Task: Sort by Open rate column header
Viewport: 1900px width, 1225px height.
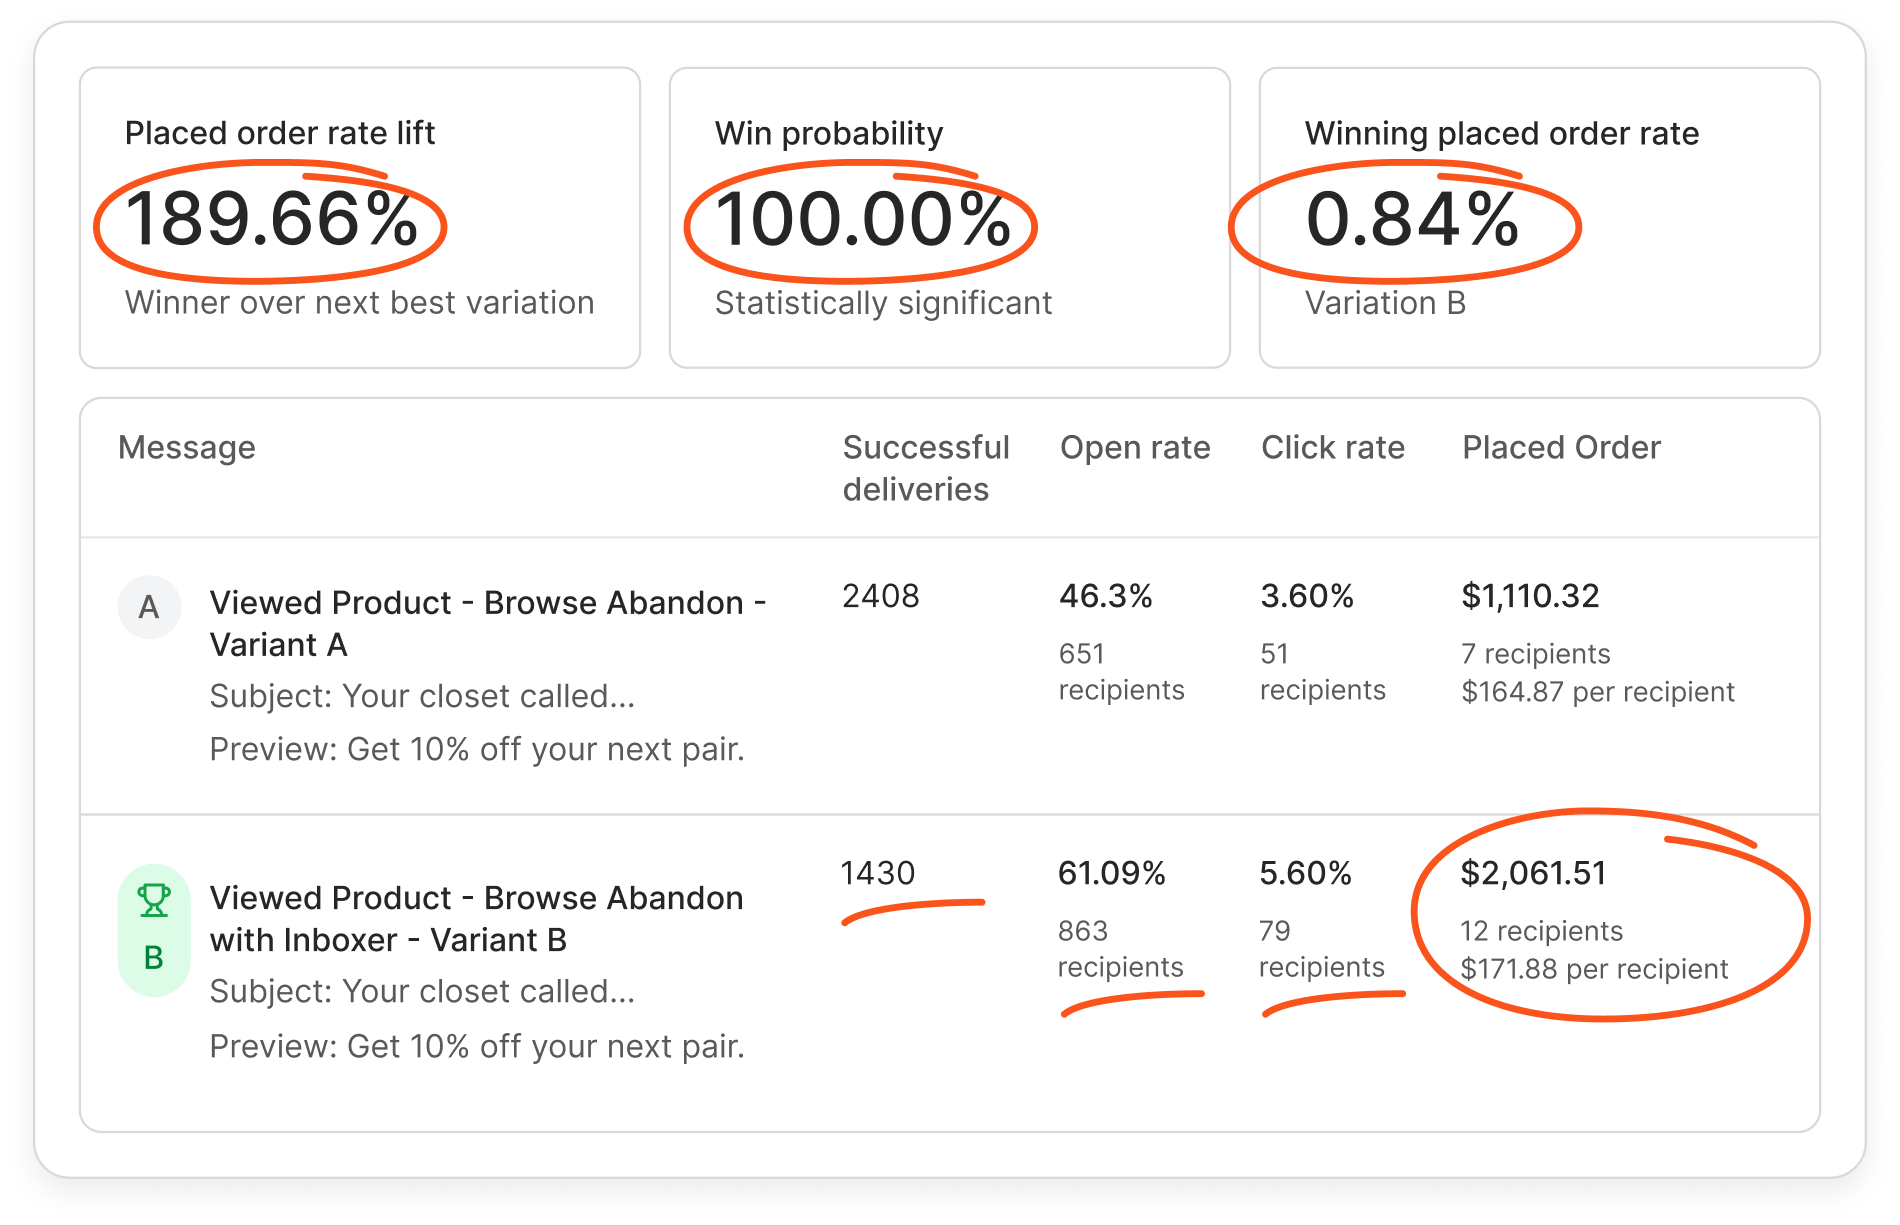Action: tap(1135, 447)
